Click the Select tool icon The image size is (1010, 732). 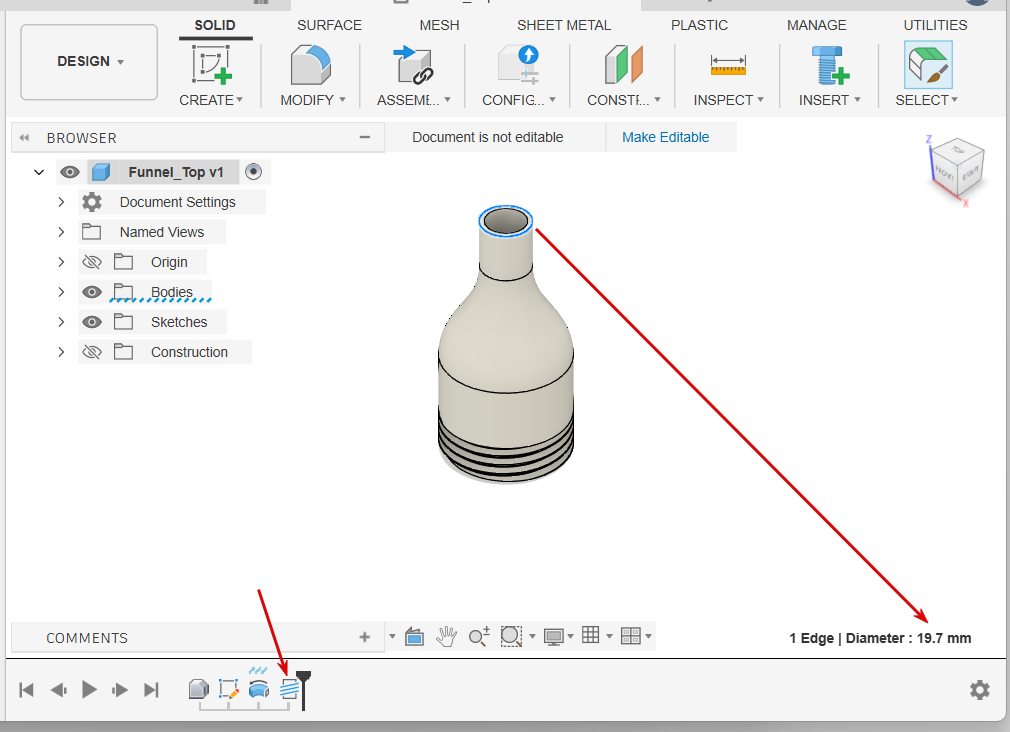tap(928, 64)
